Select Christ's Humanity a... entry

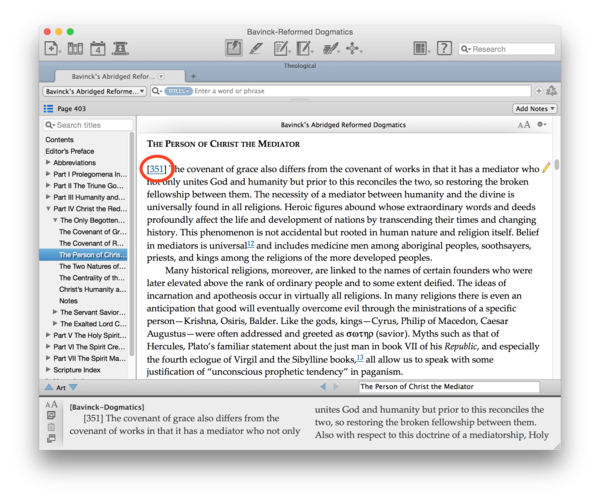point(92,289)
